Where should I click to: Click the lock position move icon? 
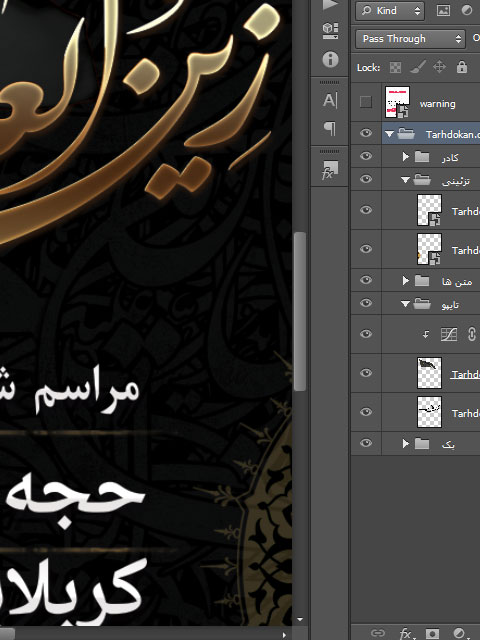(439, 67)
